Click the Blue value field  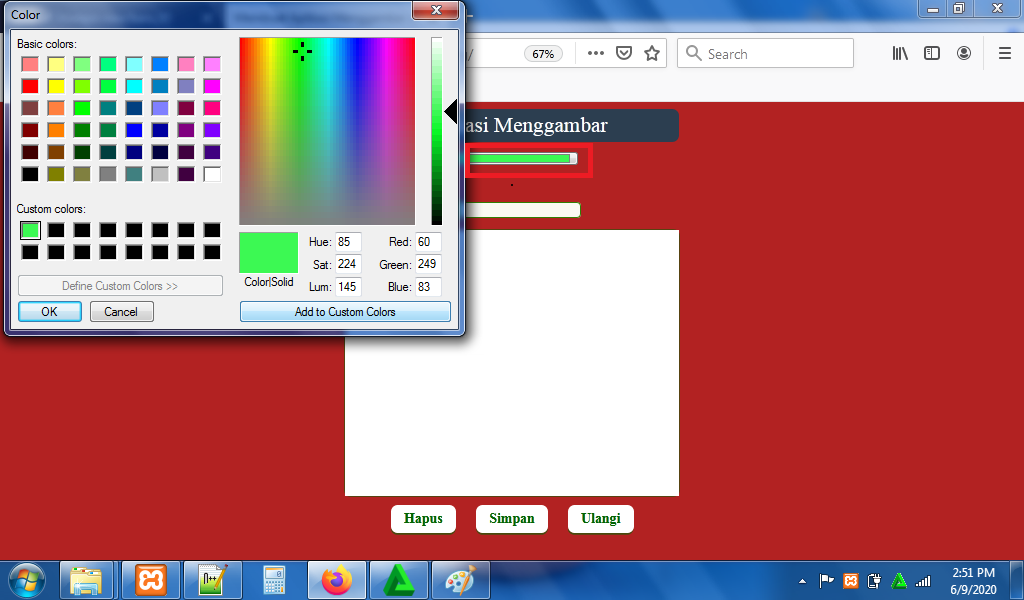tap(428, 287)
